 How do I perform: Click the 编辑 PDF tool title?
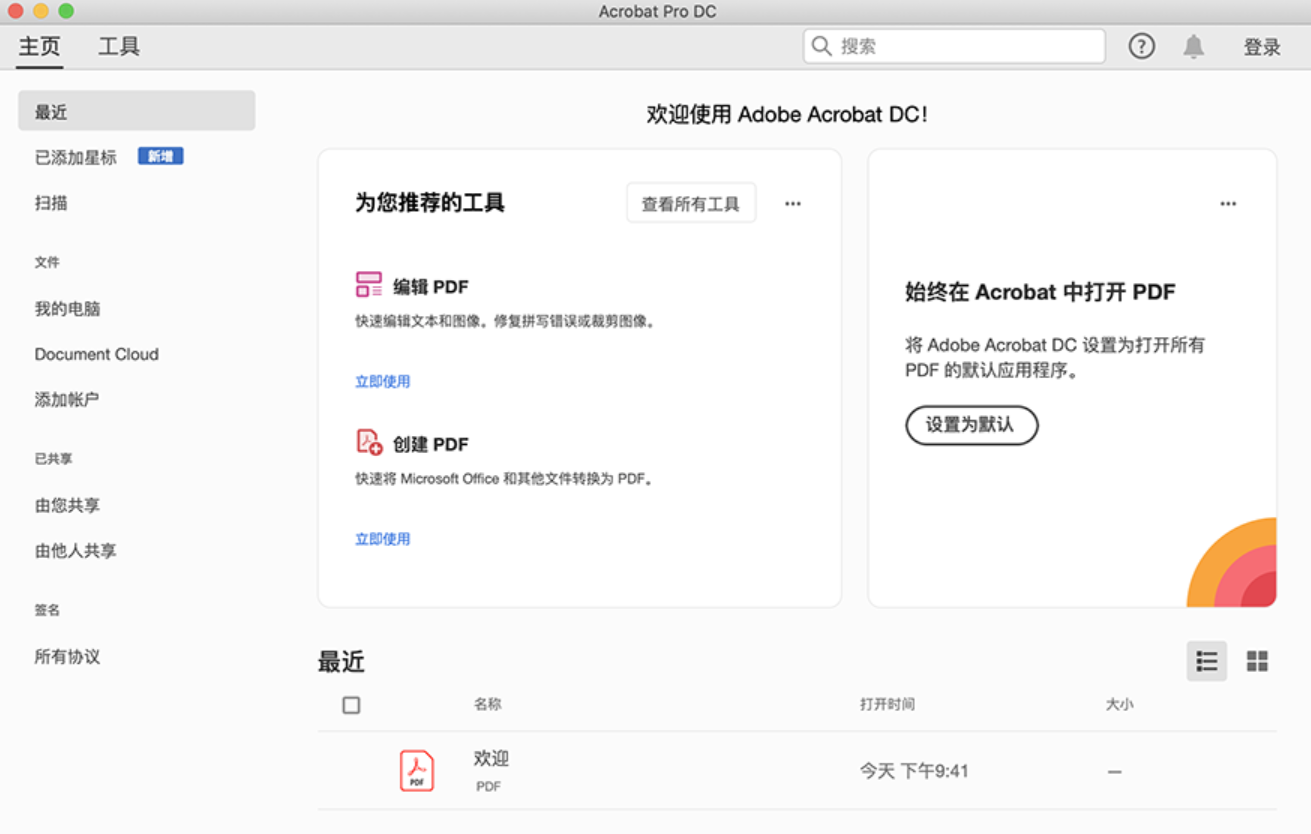tap(431, 287)
